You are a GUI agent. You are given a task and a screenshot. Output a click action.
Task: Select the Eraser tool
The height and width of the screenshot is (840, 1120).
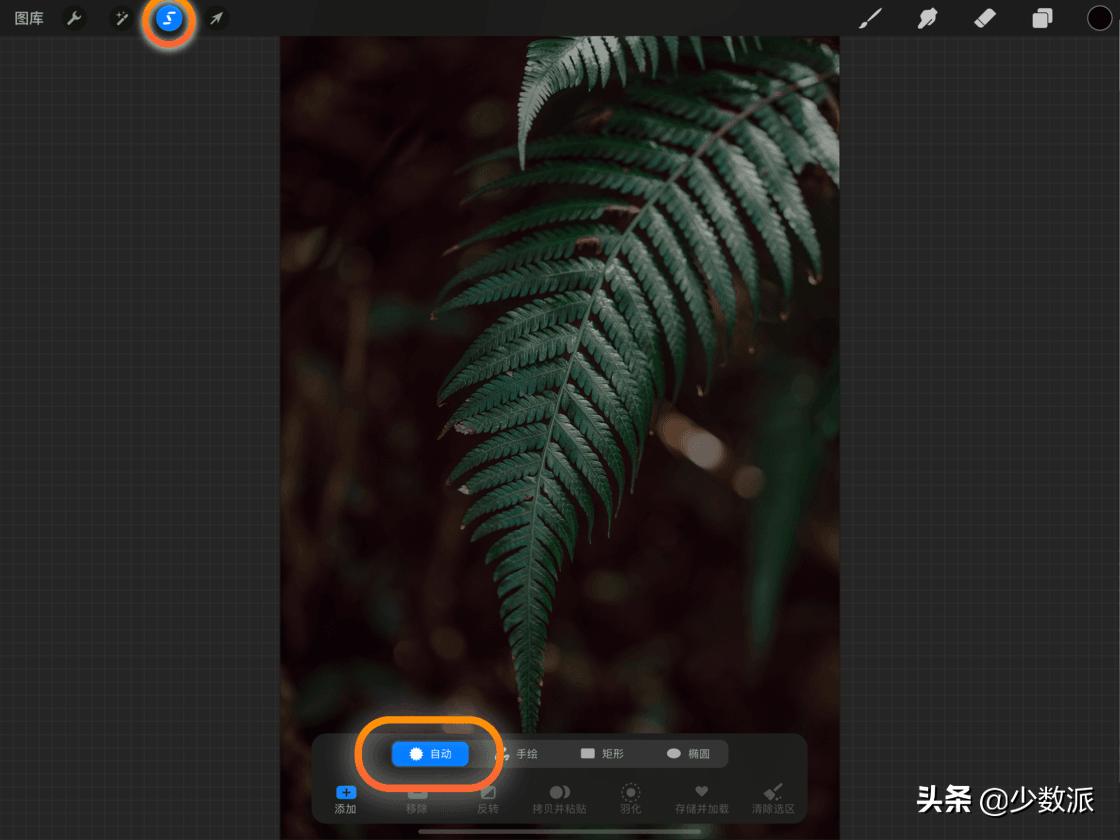[985, 18]
